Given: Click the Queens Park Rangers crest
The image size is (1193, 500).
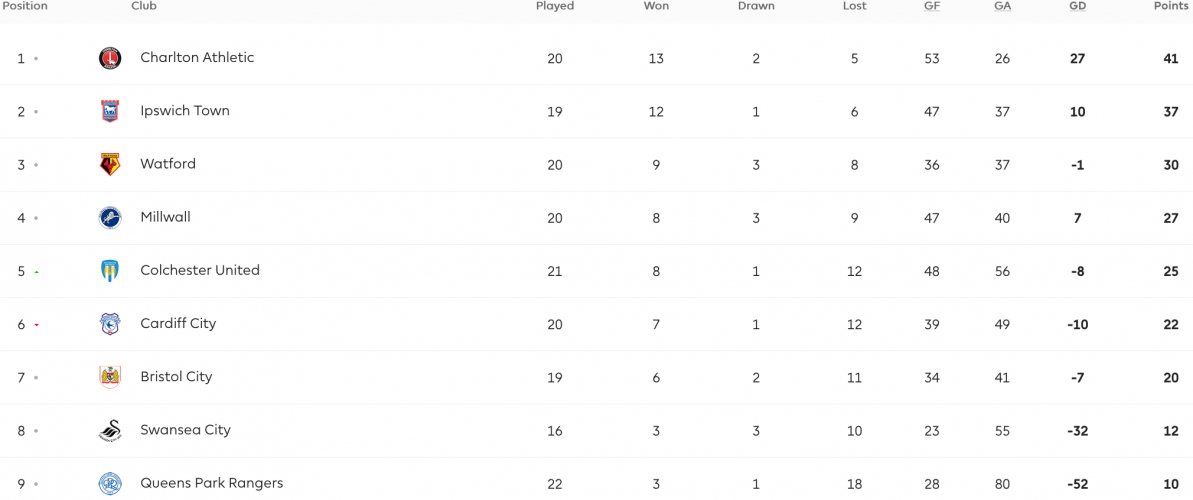Looking at the screenshot, I should pyautogui.click(x=110, y=483).
